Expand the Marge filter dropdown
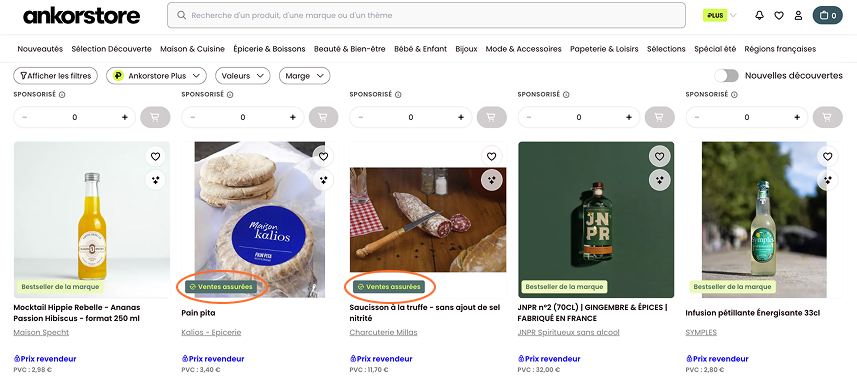857x379 pixels. click(304, 76)
